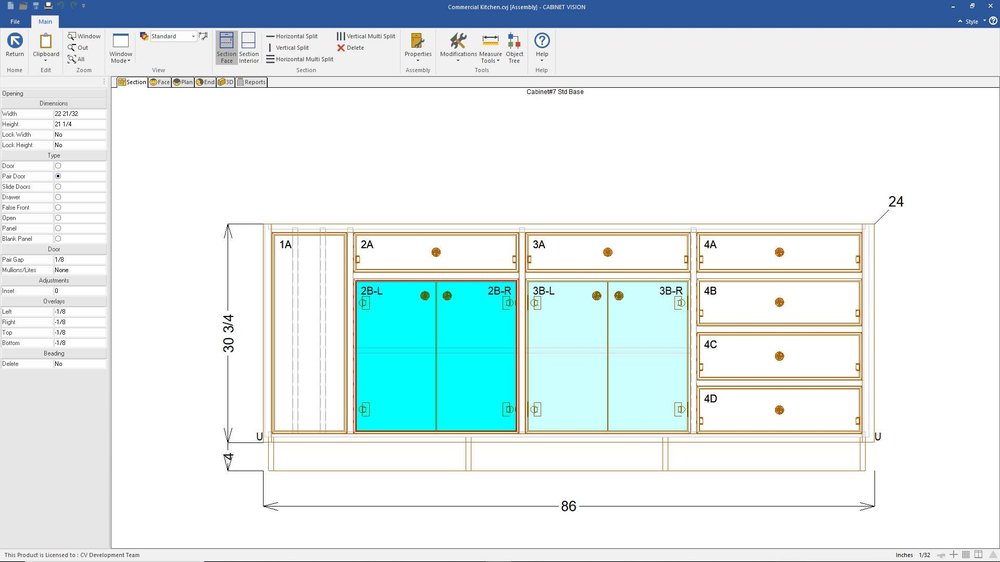The image size is (1000, 562).
Task: Click the grid icon in status bar
Action: coord(966,555)
